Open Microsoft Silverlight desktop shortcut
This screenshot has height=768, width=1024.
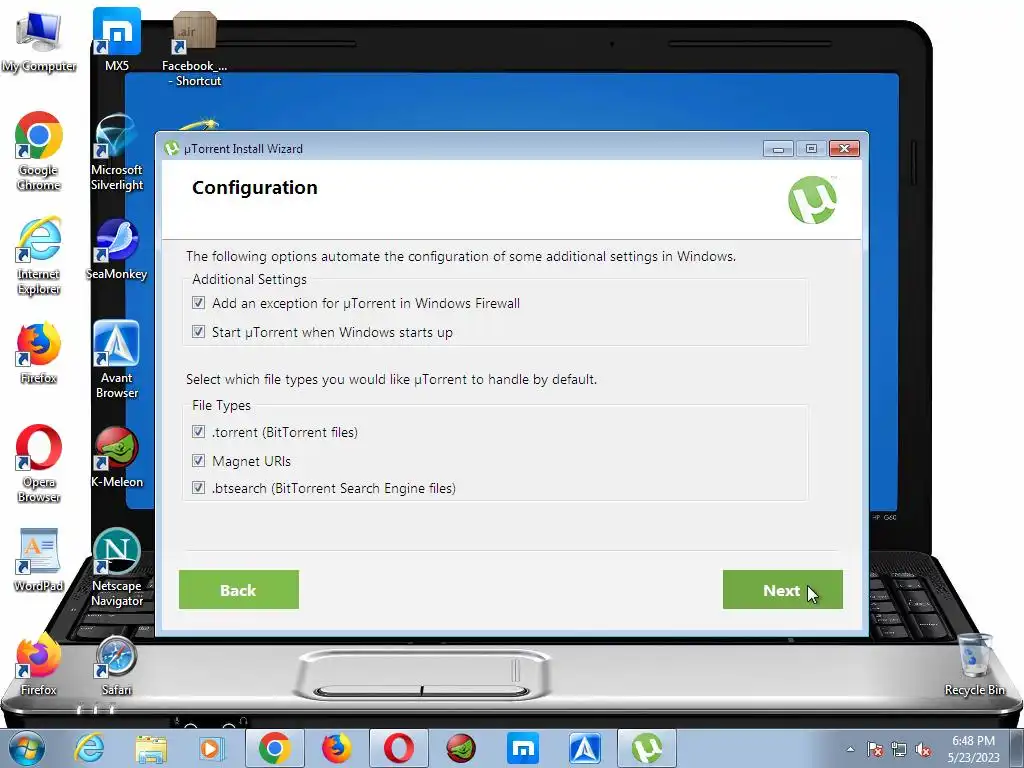(x=117, y=152)
